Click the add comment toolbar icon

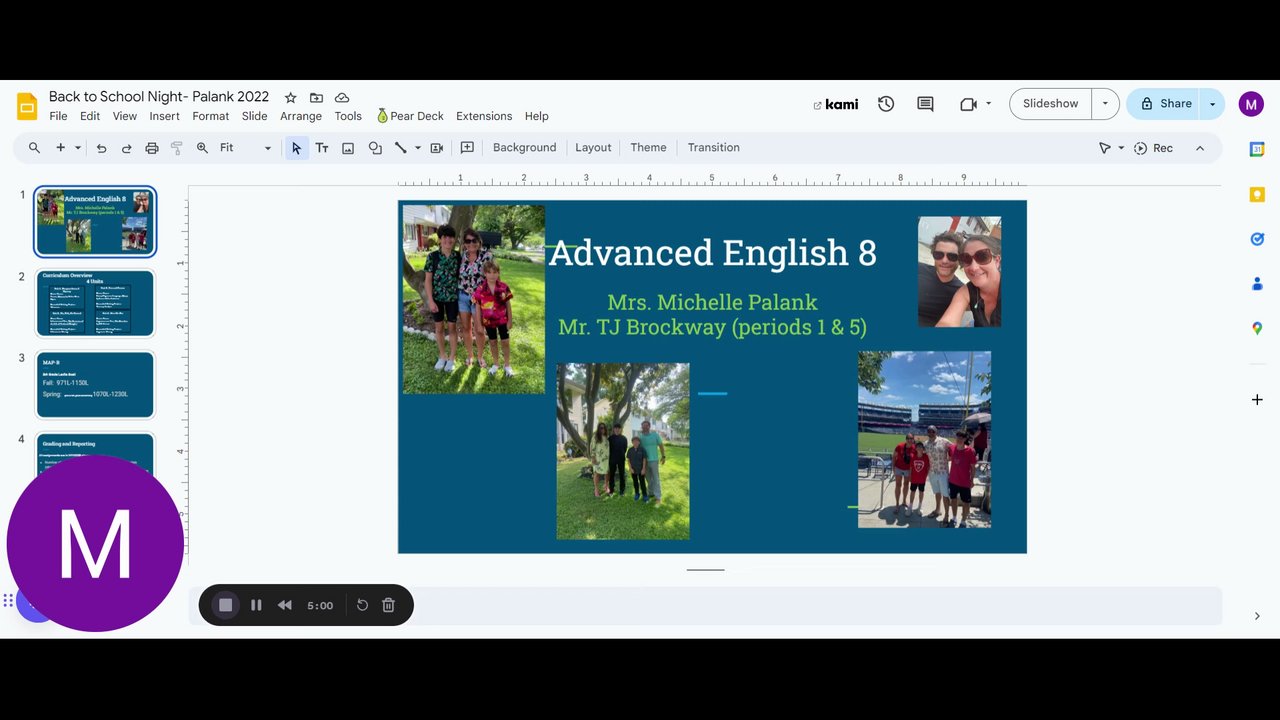467,148
